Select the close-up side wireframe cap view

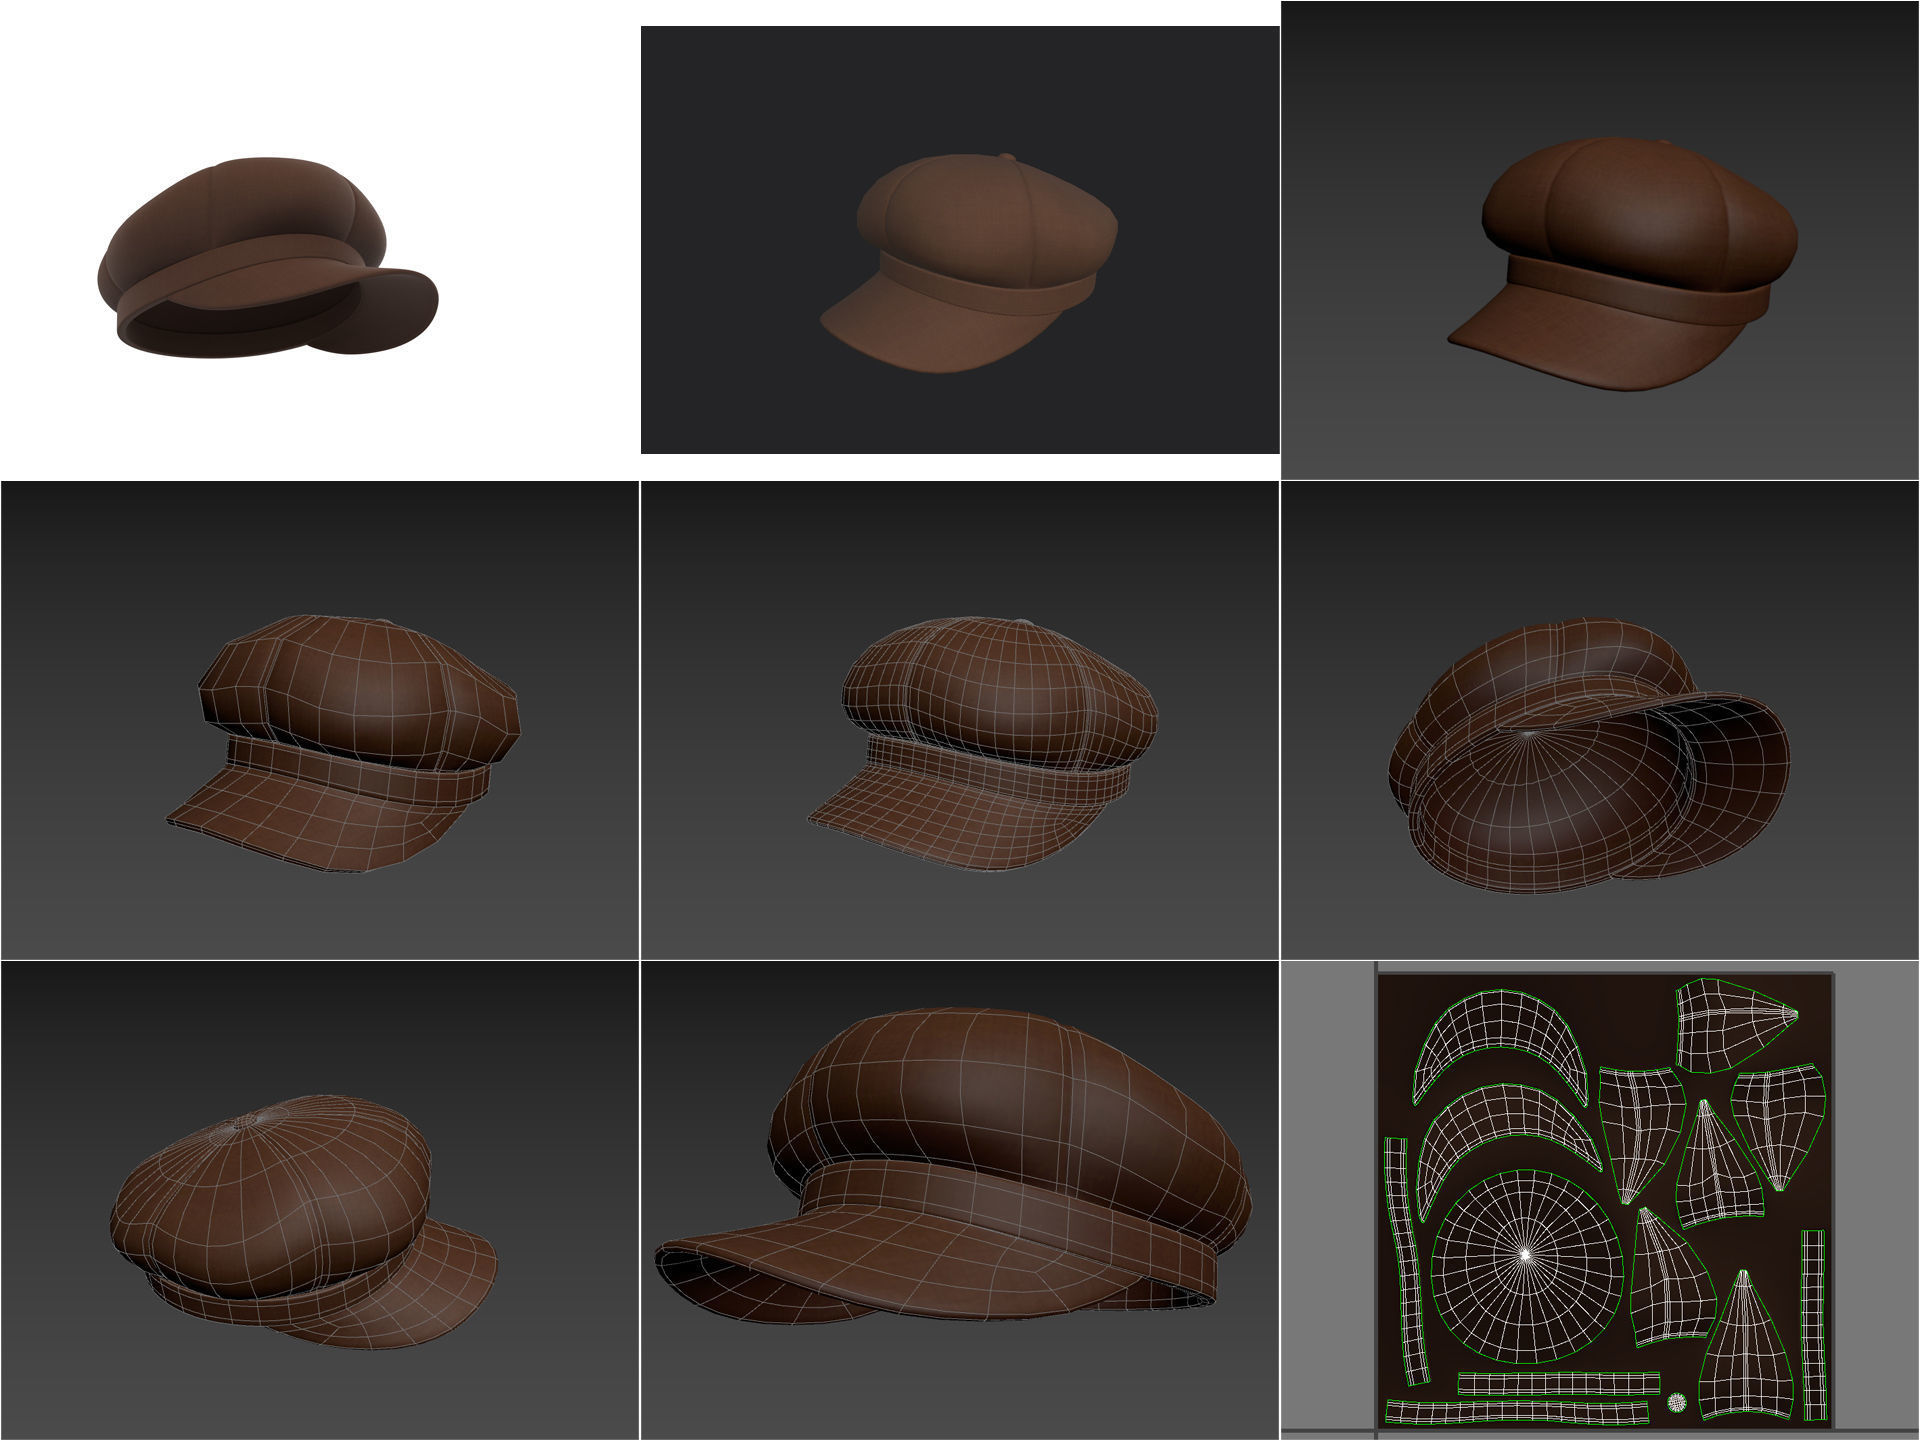[x=960, y=1200]
